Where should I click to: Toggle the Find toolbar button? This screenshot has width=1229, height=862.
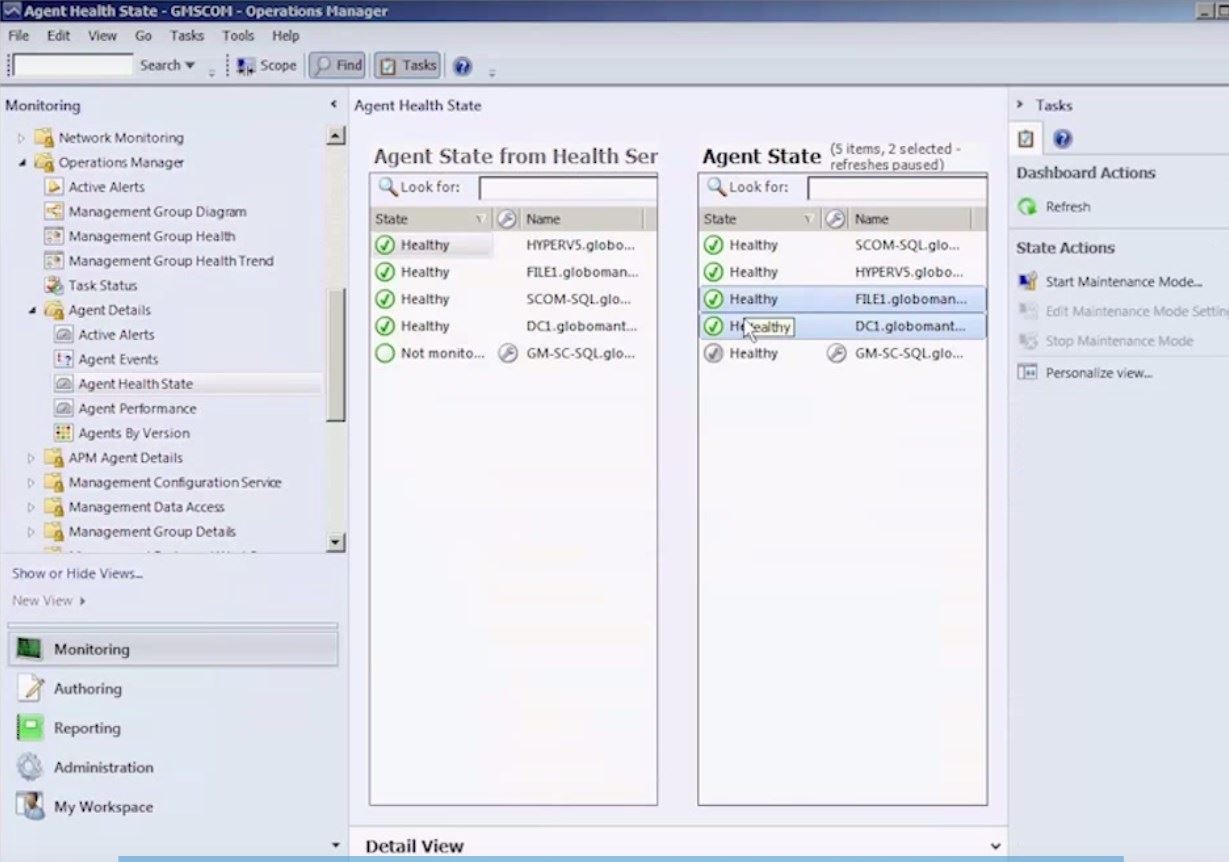click(x=337, y=66)
